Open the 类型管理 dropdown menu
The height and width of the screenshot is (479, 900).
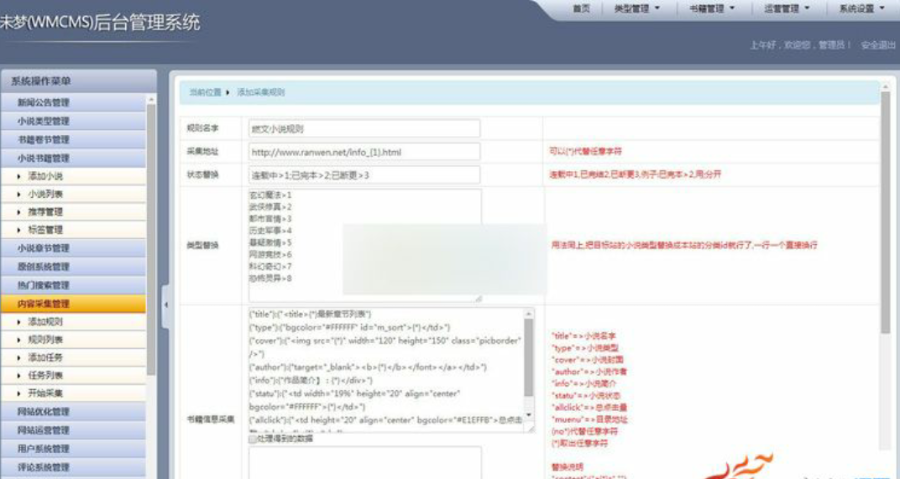coord(637,9)
